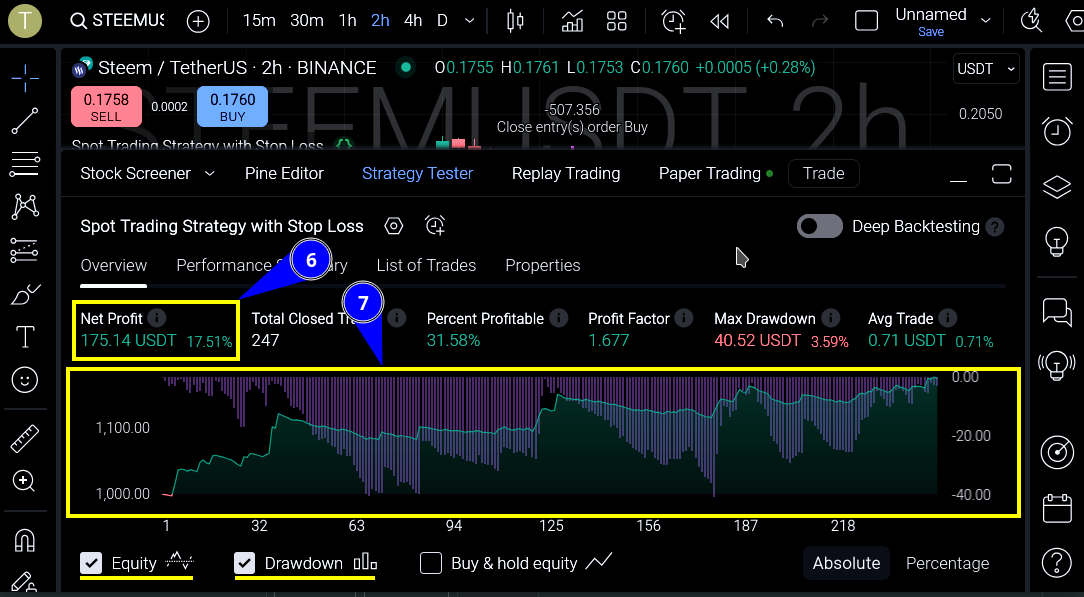Select the Overview tab
This screenshot has height=597, width=1084.
pyautogui.click(x=114, y=265)
